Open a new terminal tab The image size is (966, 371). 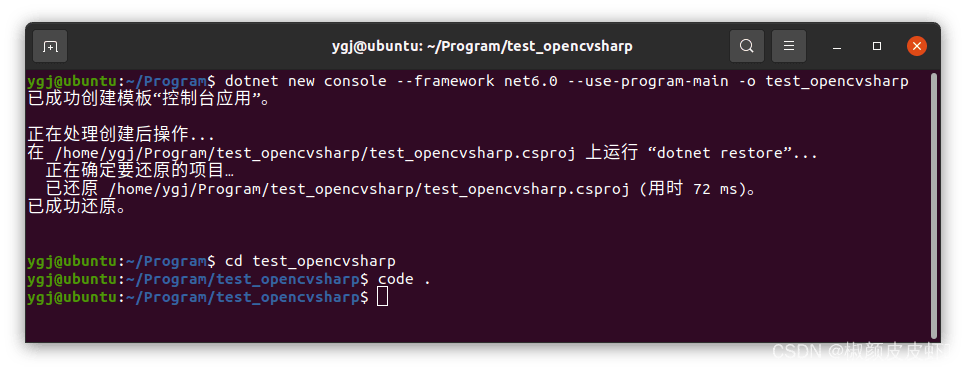point(50,46)
